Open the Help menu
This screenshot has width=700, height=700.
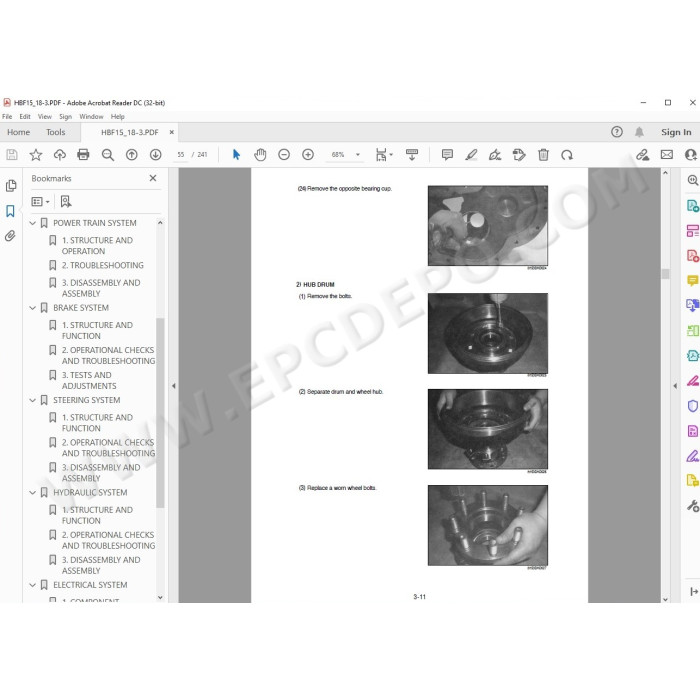118,117
